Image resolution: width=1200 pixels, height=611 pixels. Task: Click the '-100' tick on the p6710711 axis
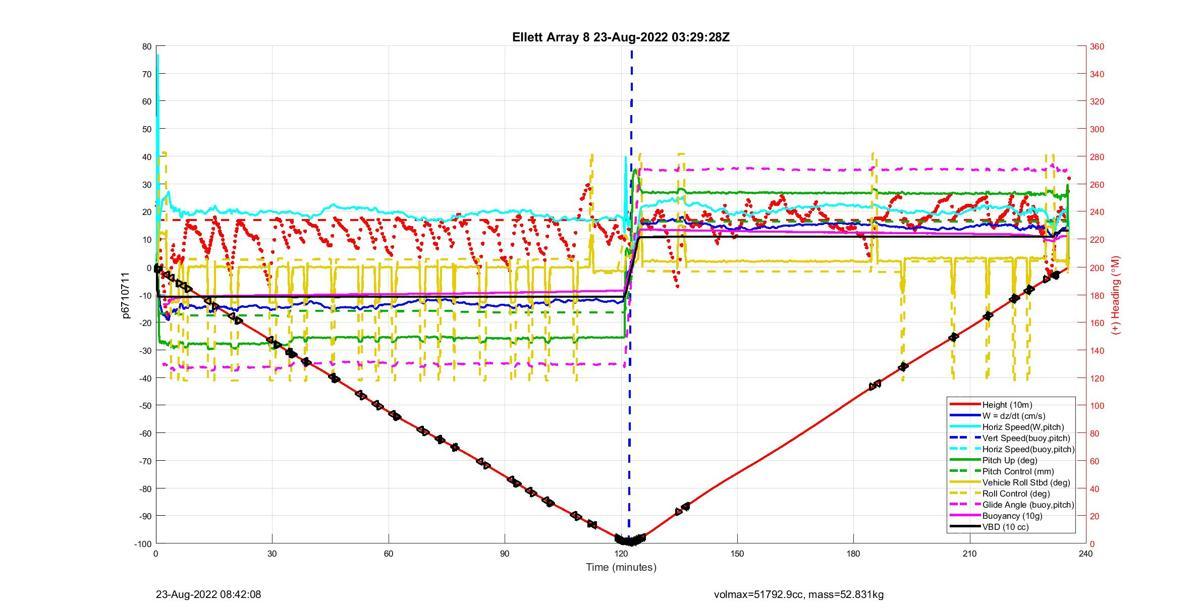[142, 543]
